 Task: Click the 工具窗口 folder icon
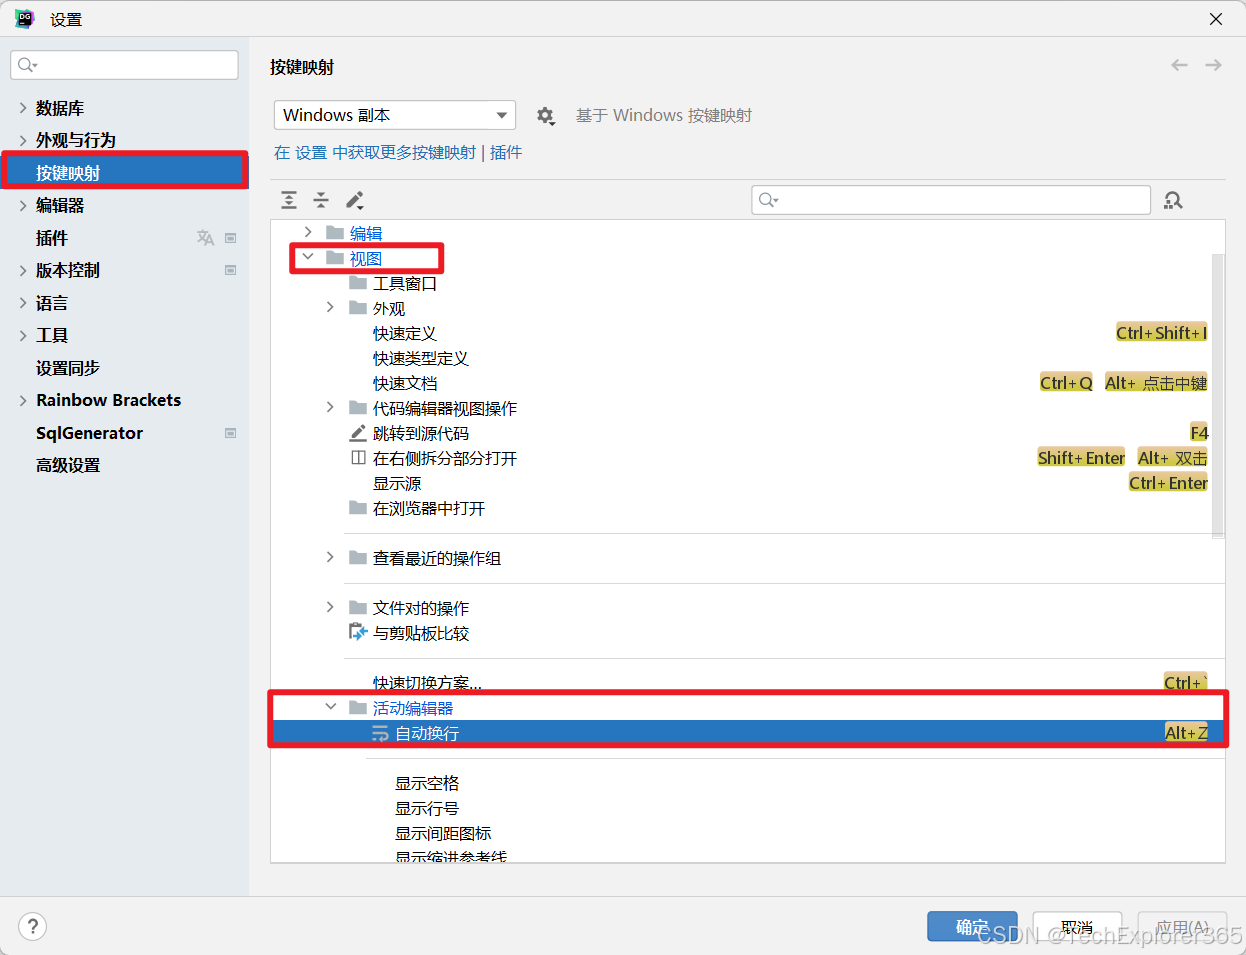click(x=358, y=283)
